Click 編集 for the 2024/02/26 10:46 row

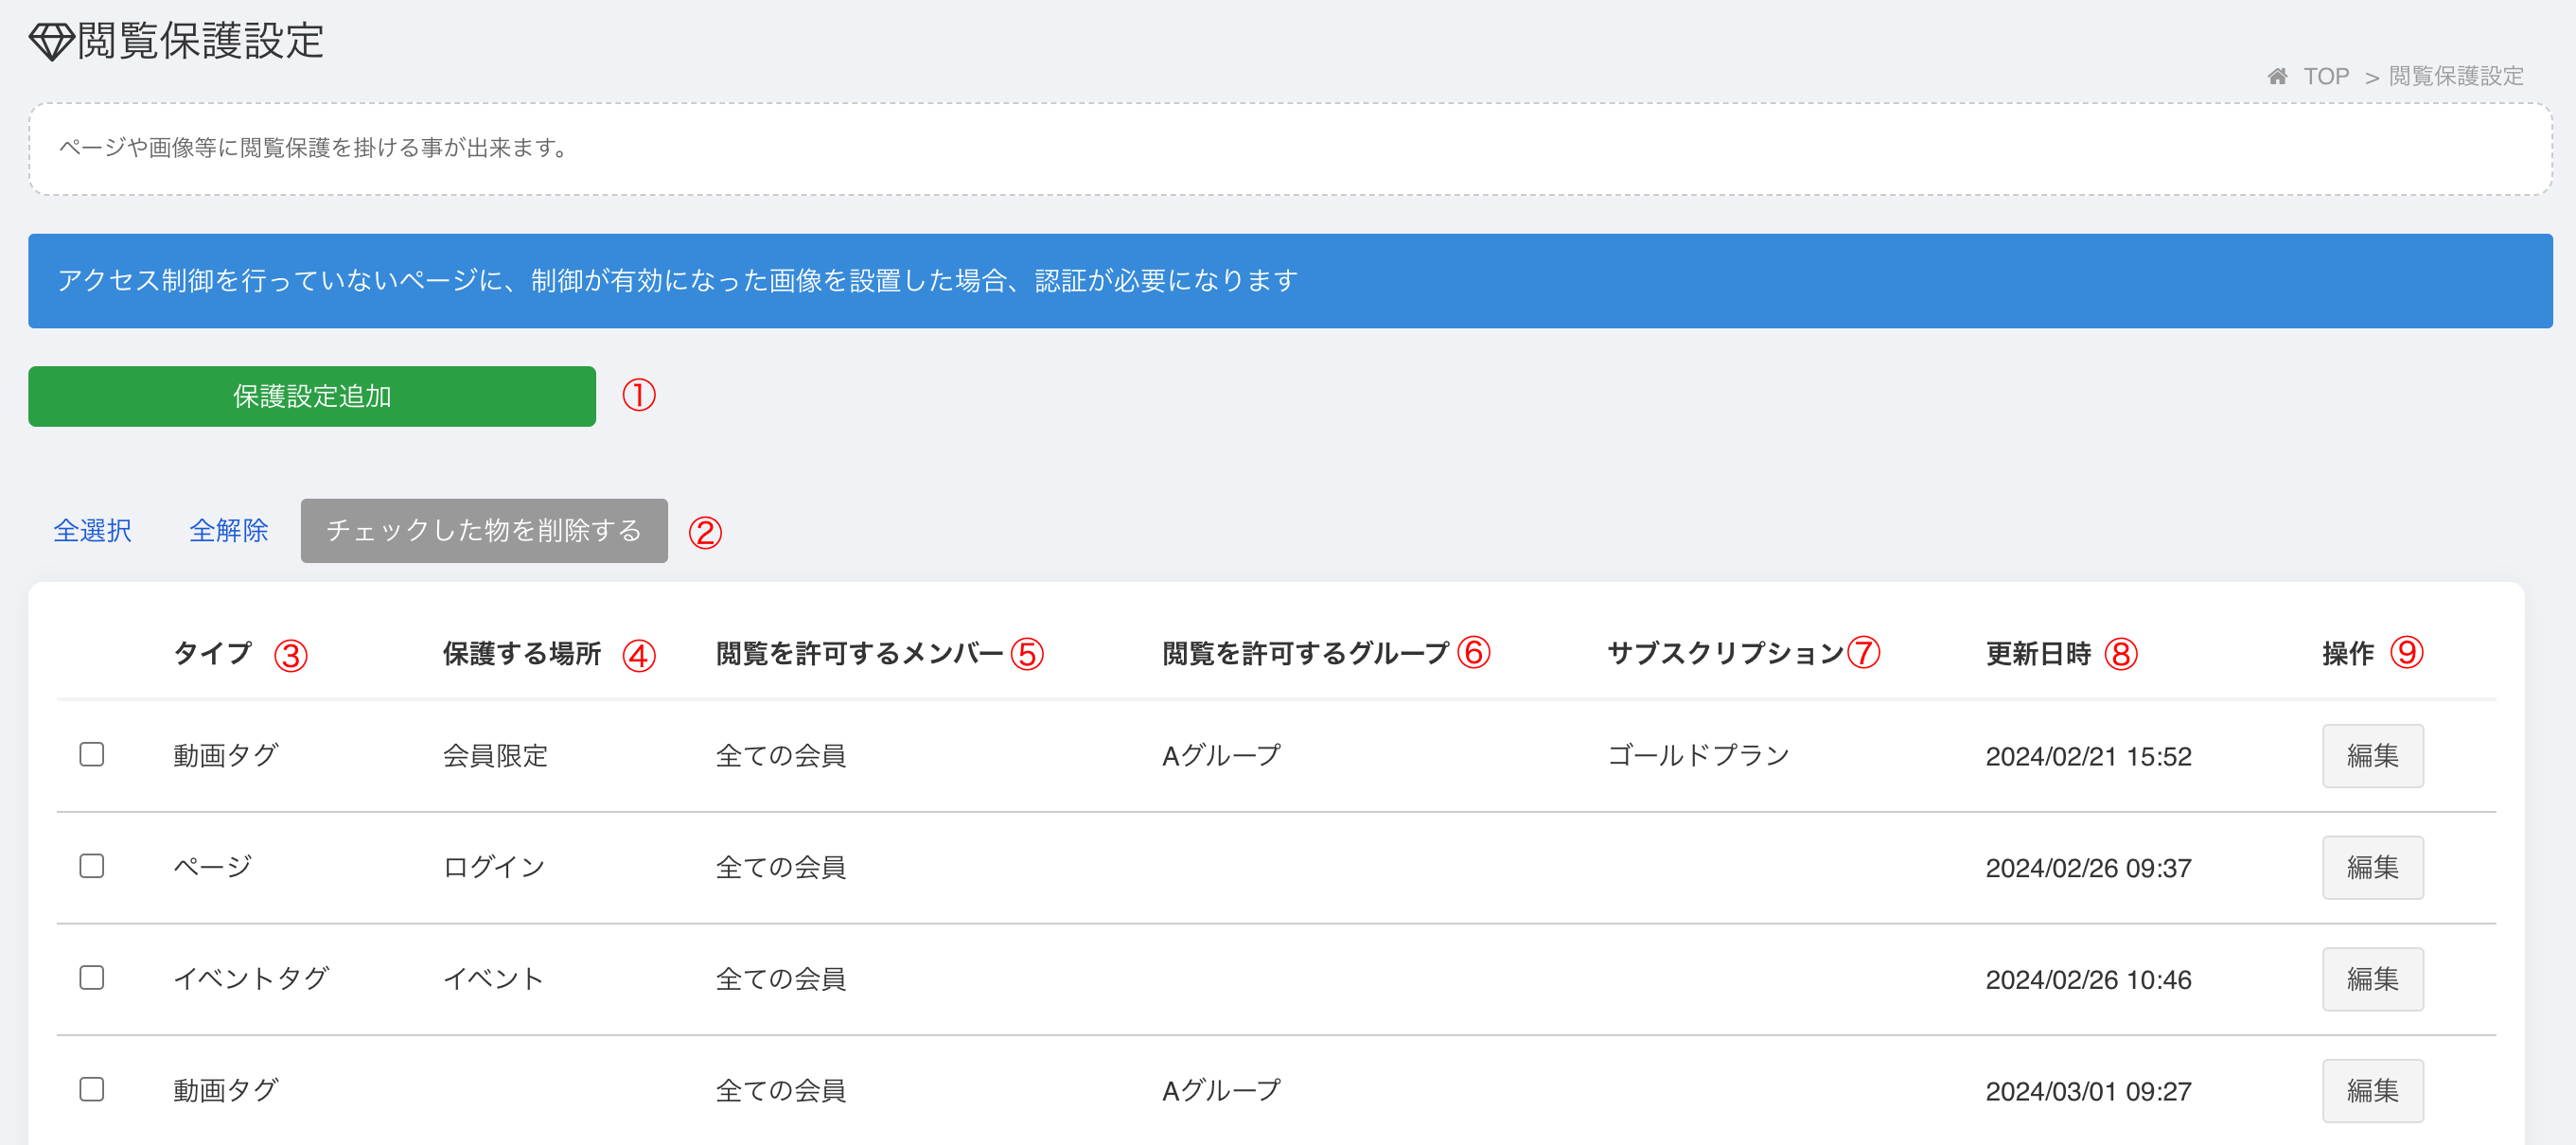tap(2373, 979)
